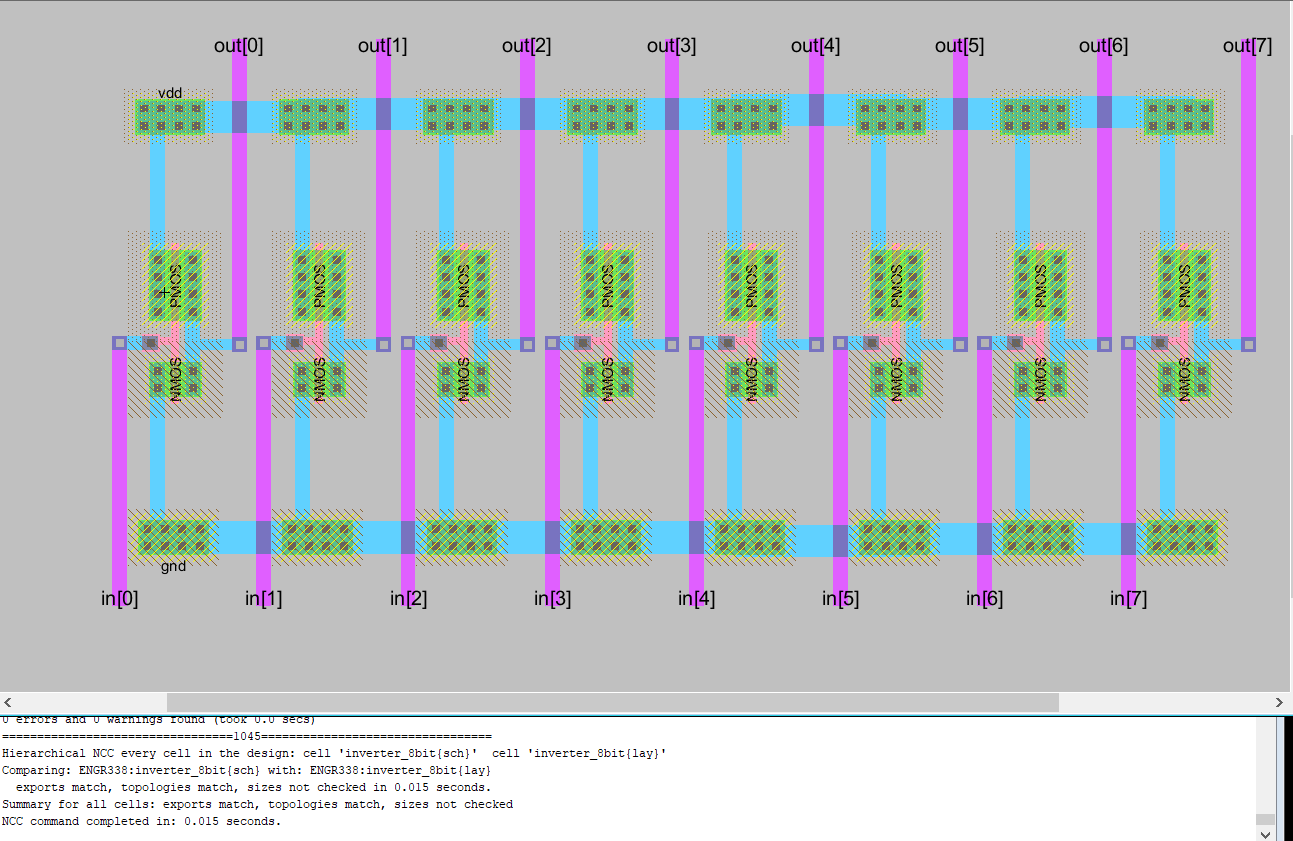Select the out[4] export label
The height and width of the screenshot is (841, 1293).
[815, 46]
